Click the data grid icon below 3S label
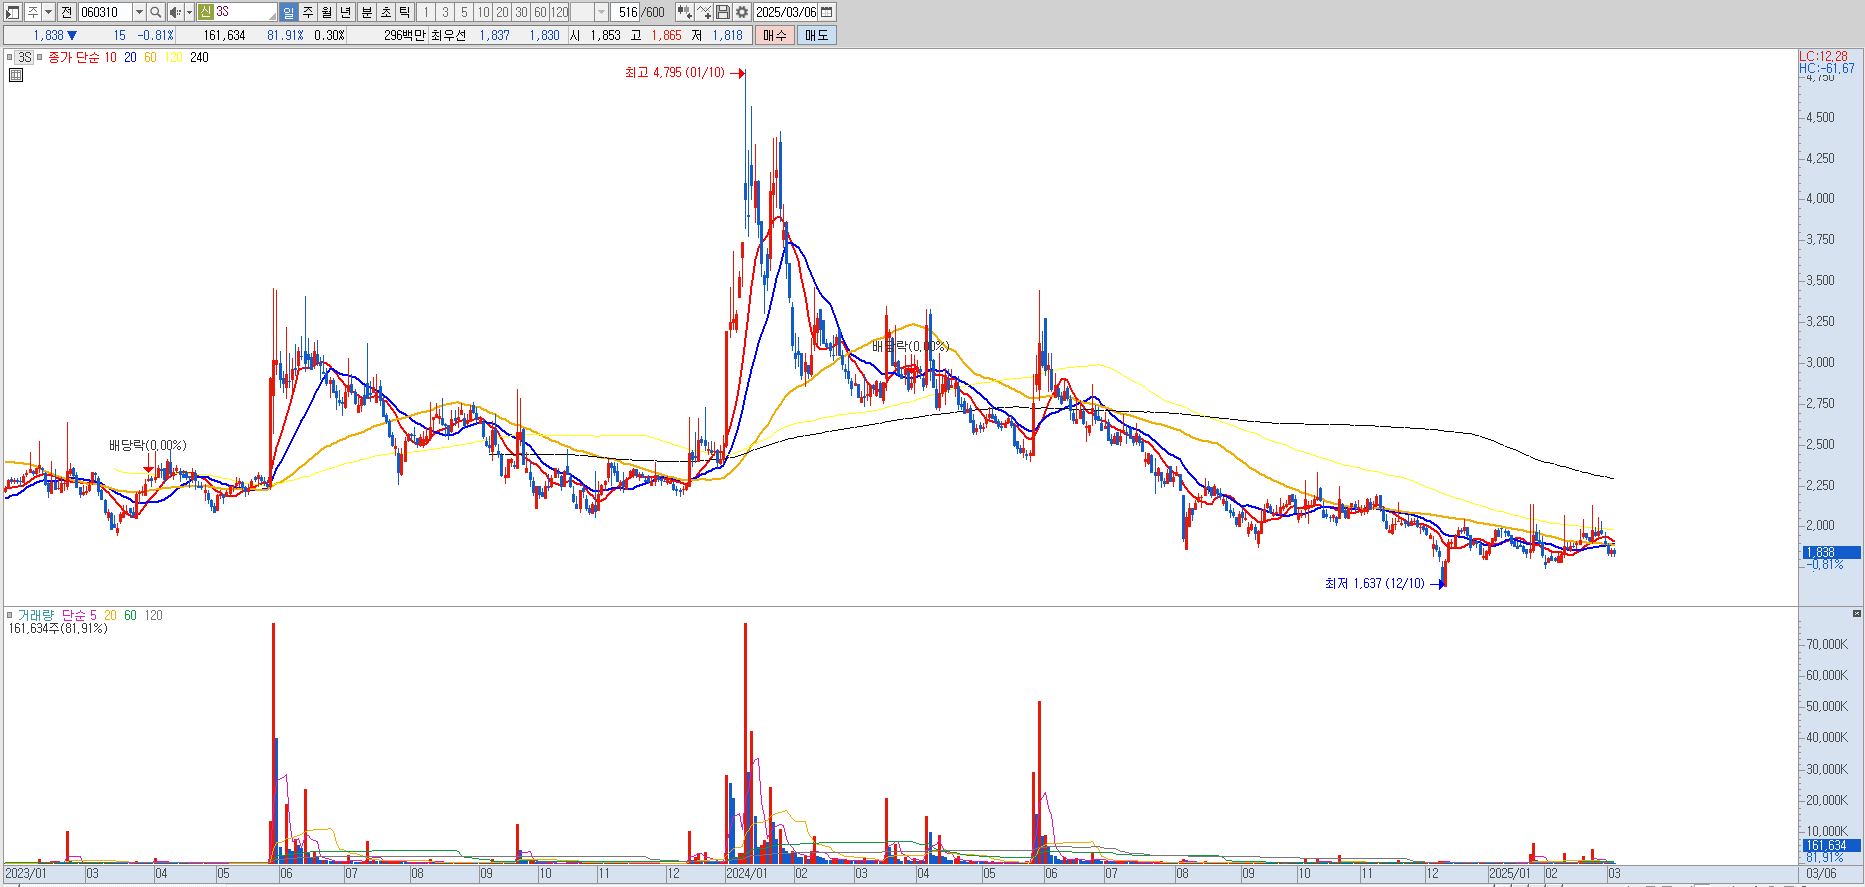 16,74
